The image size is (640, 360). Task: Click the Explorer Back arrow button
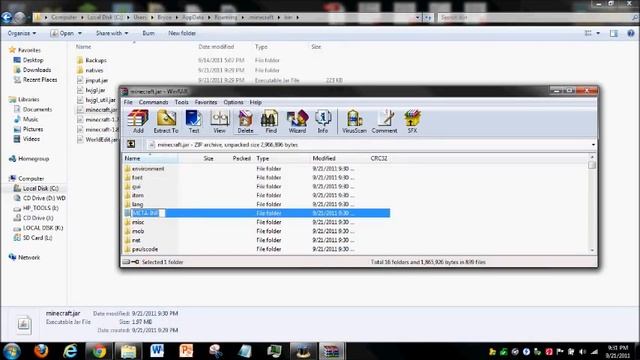coord(7,17)
